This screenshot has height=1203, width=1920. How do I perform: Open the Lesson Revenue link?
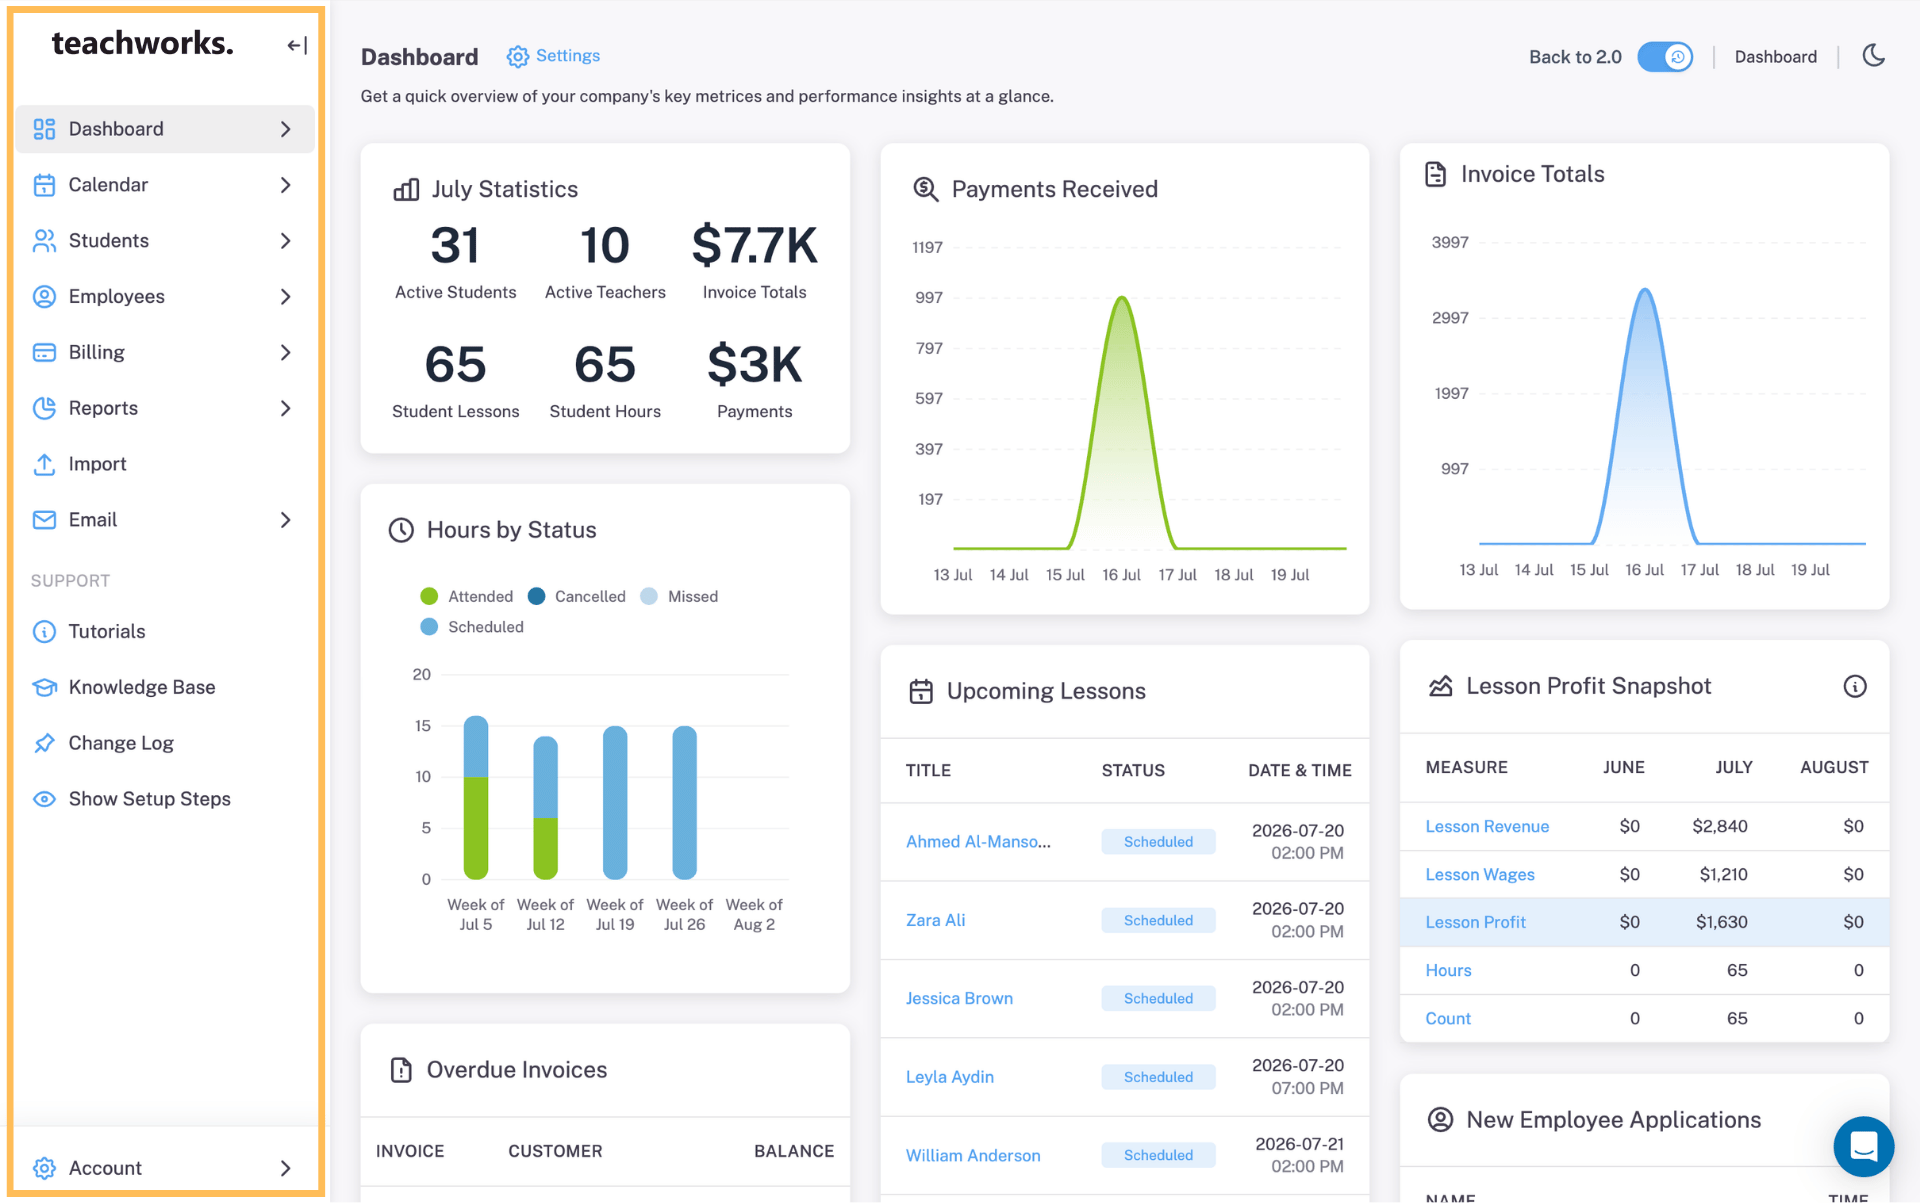pos(1486,826)
